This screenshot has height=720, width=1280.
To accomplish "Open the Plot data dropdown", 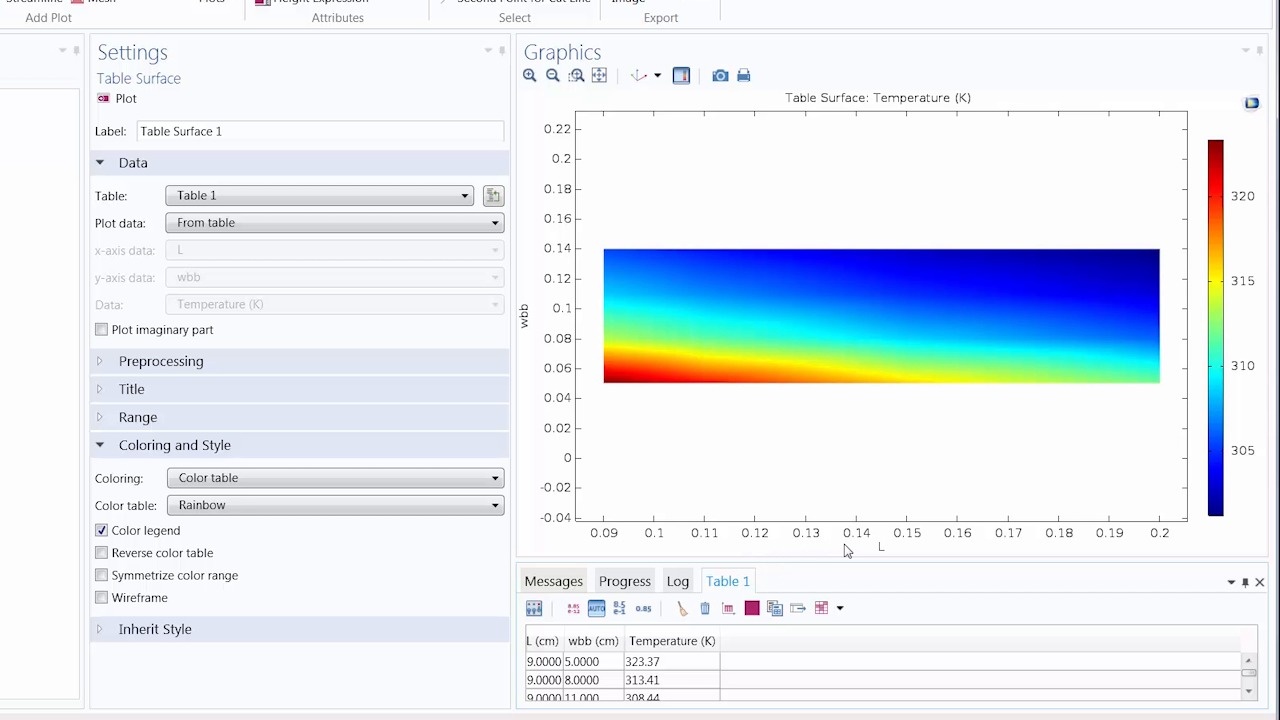I will 335,223.
